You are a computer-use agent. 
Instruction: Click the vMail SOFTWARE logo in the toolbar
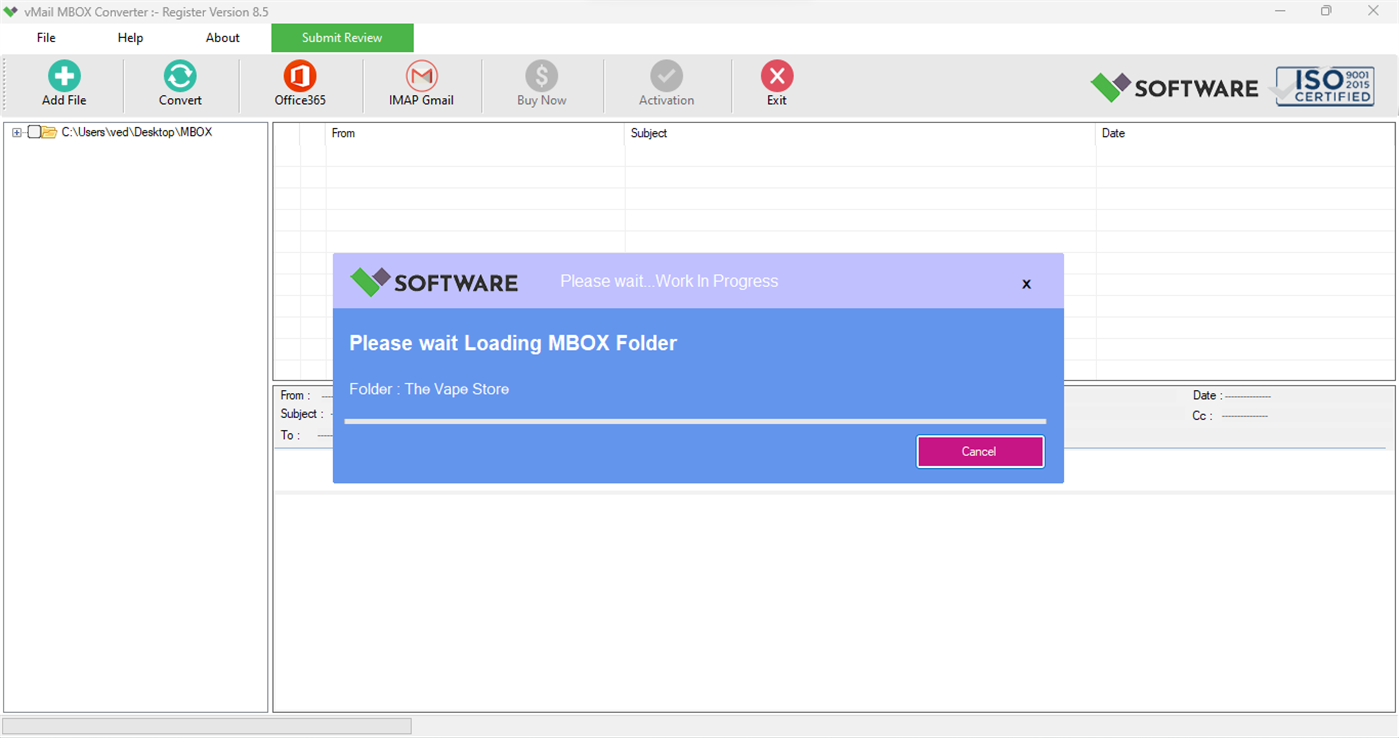click(1173, 87)
